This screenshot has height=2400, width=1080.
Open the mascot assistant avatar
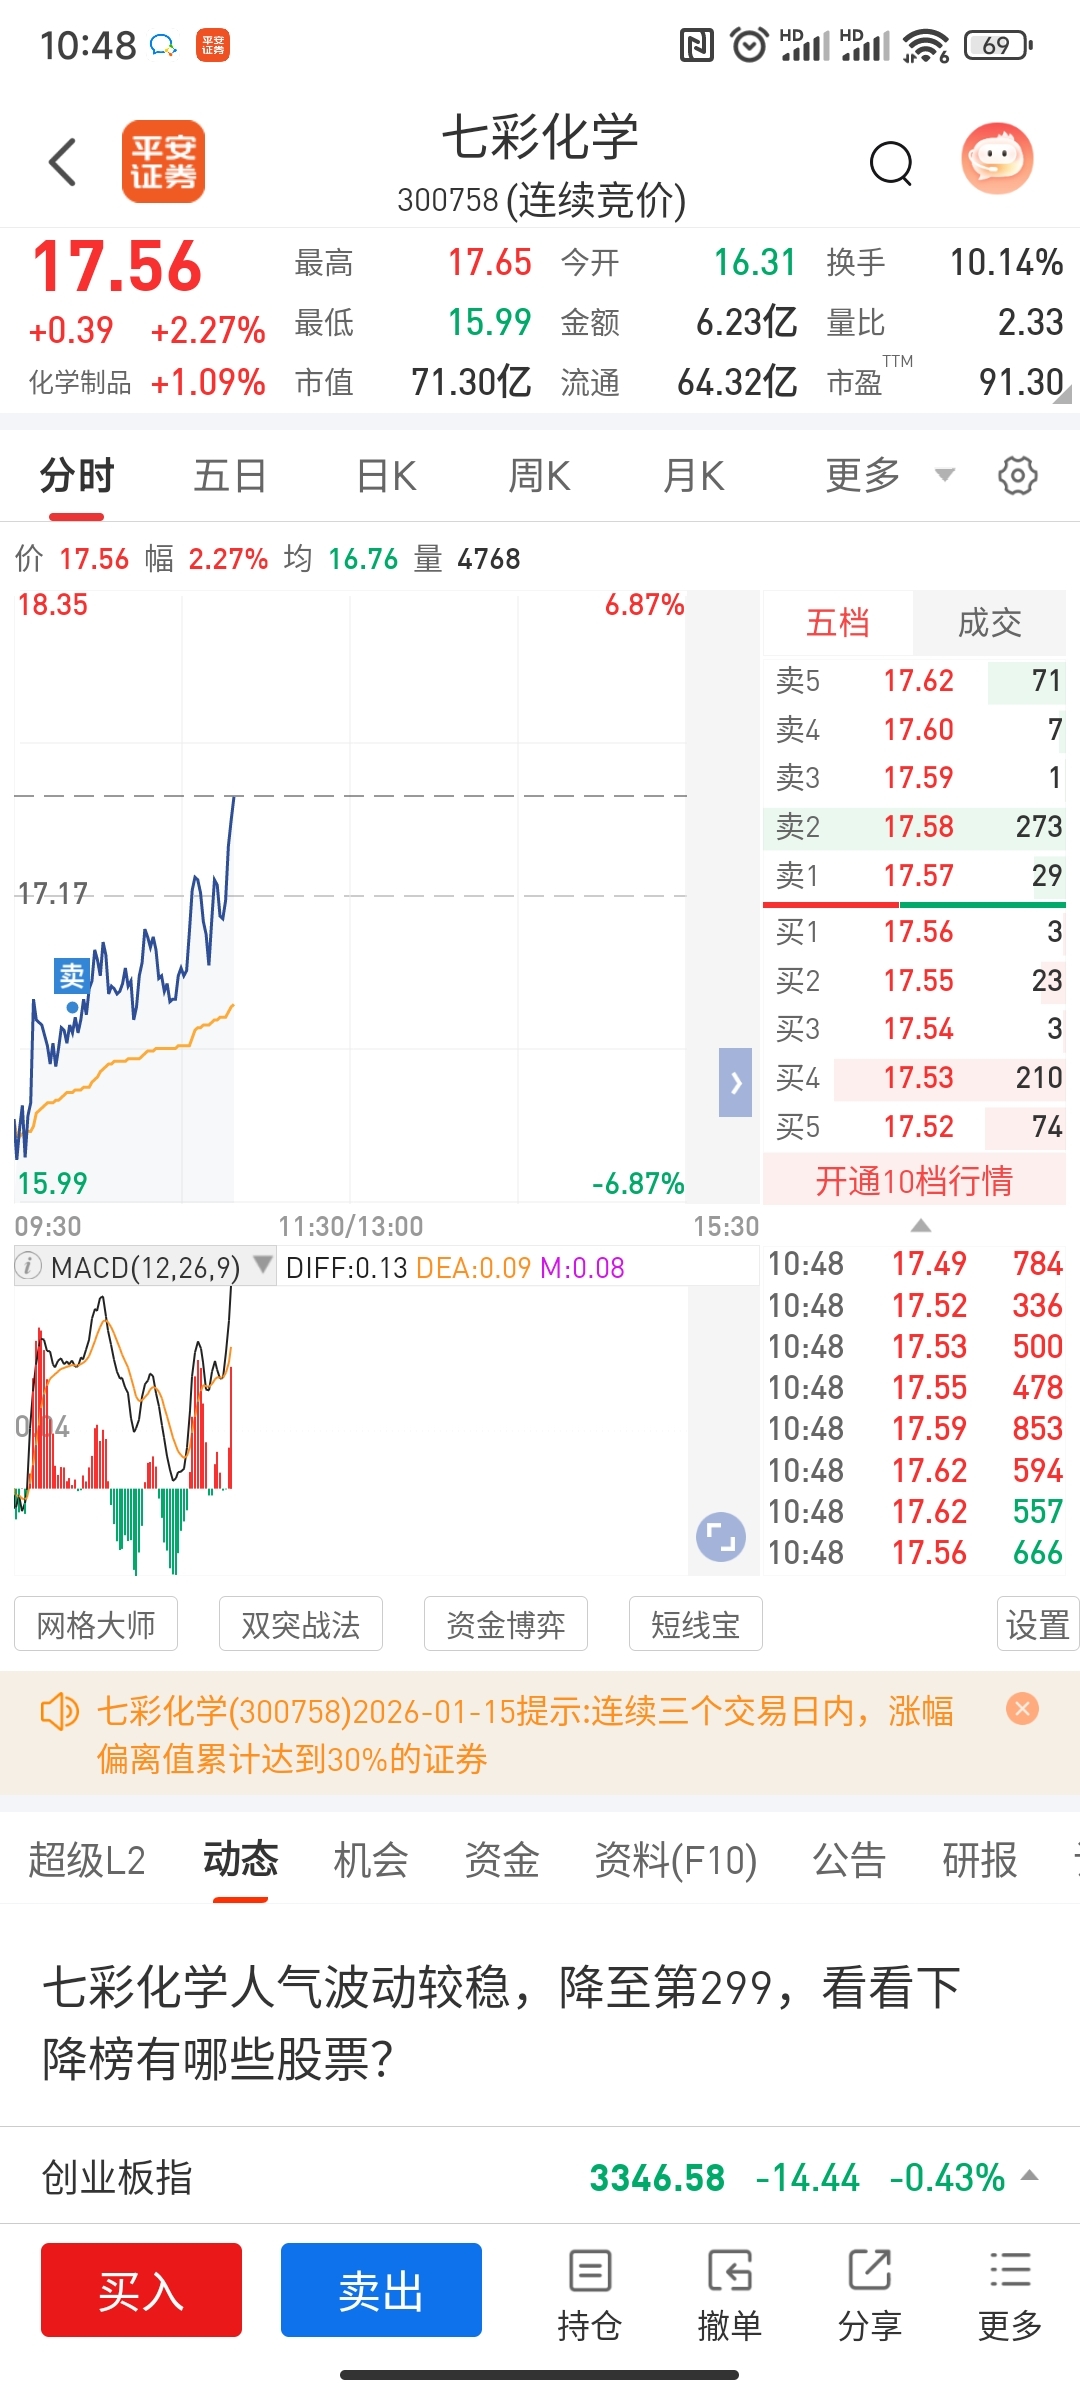coord(997,160)
